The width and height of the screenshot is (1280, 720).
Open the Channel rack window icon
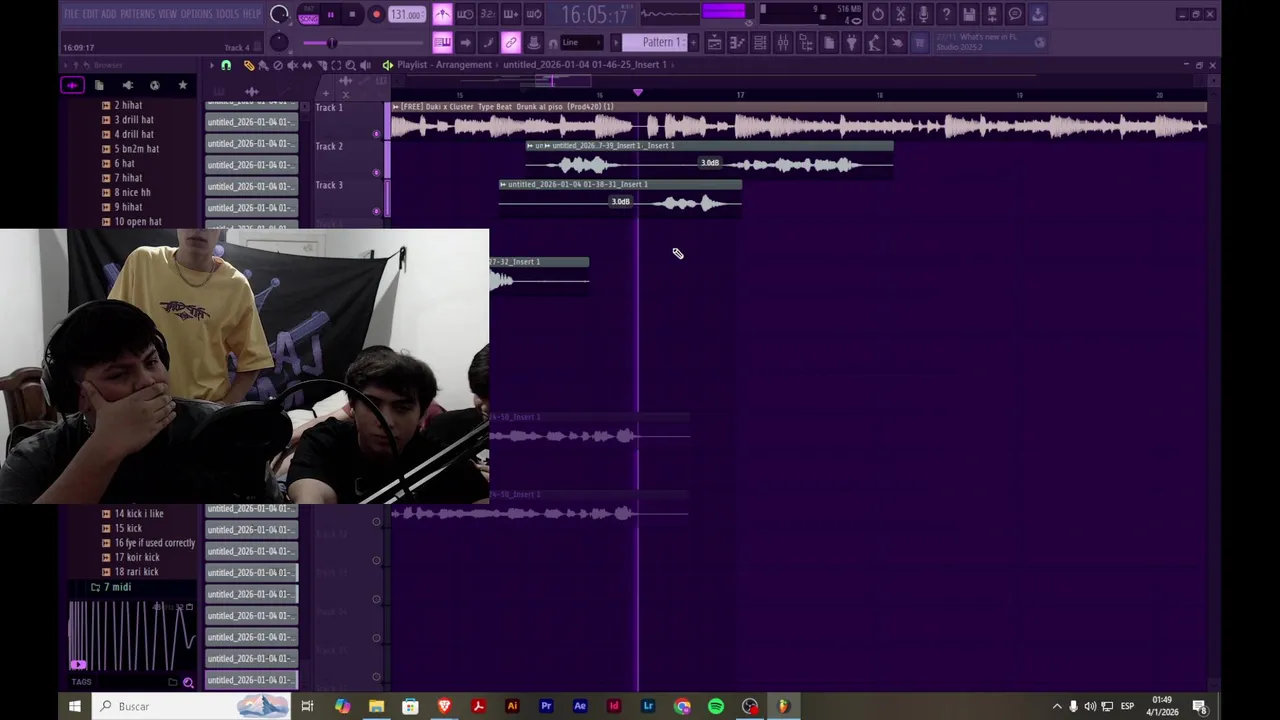pos(760,42)
